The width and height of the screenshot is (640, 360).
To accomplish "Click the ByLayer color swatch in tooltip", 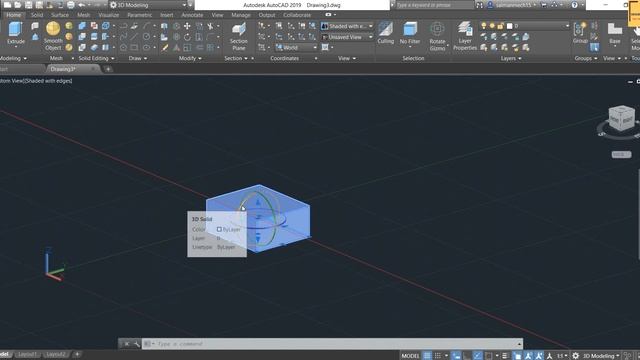I will tap(219, 229).
